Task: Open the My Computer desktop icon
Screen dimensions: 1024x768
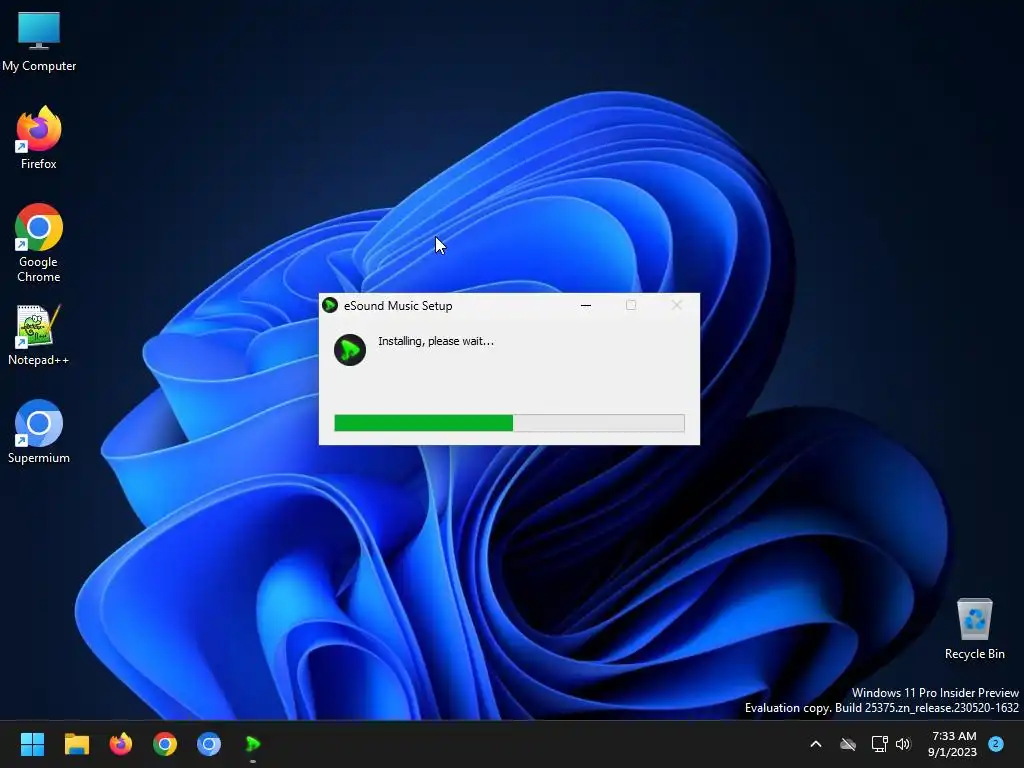Action: [x=39, y=41]
